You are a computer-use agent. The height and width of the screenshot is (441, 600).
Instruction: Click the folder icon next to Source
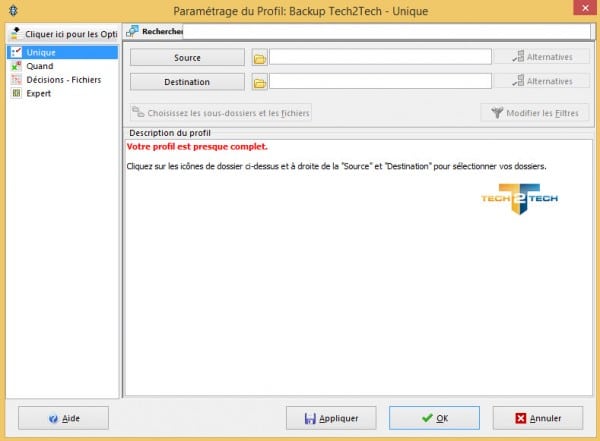pos(258,58)
